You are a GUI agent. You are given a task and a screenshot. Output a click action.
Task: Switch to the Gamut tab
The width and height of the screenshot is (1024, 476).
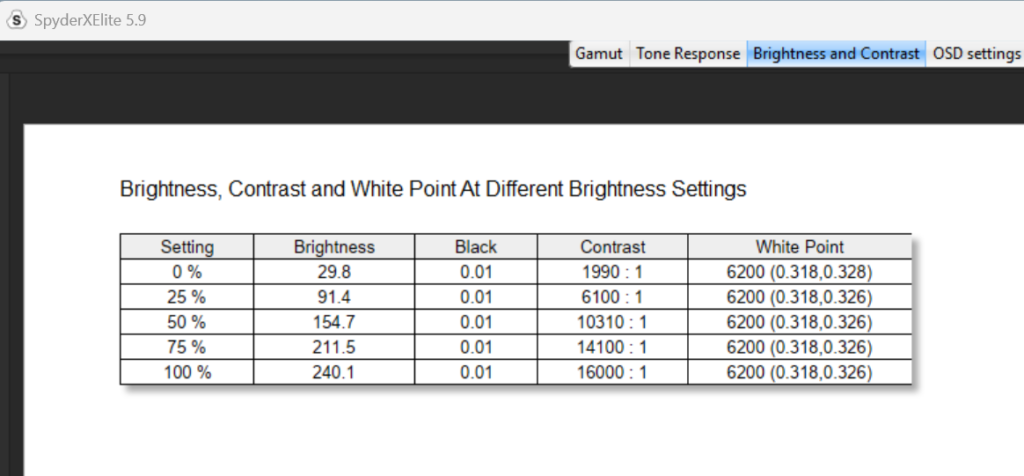point(599,54)
